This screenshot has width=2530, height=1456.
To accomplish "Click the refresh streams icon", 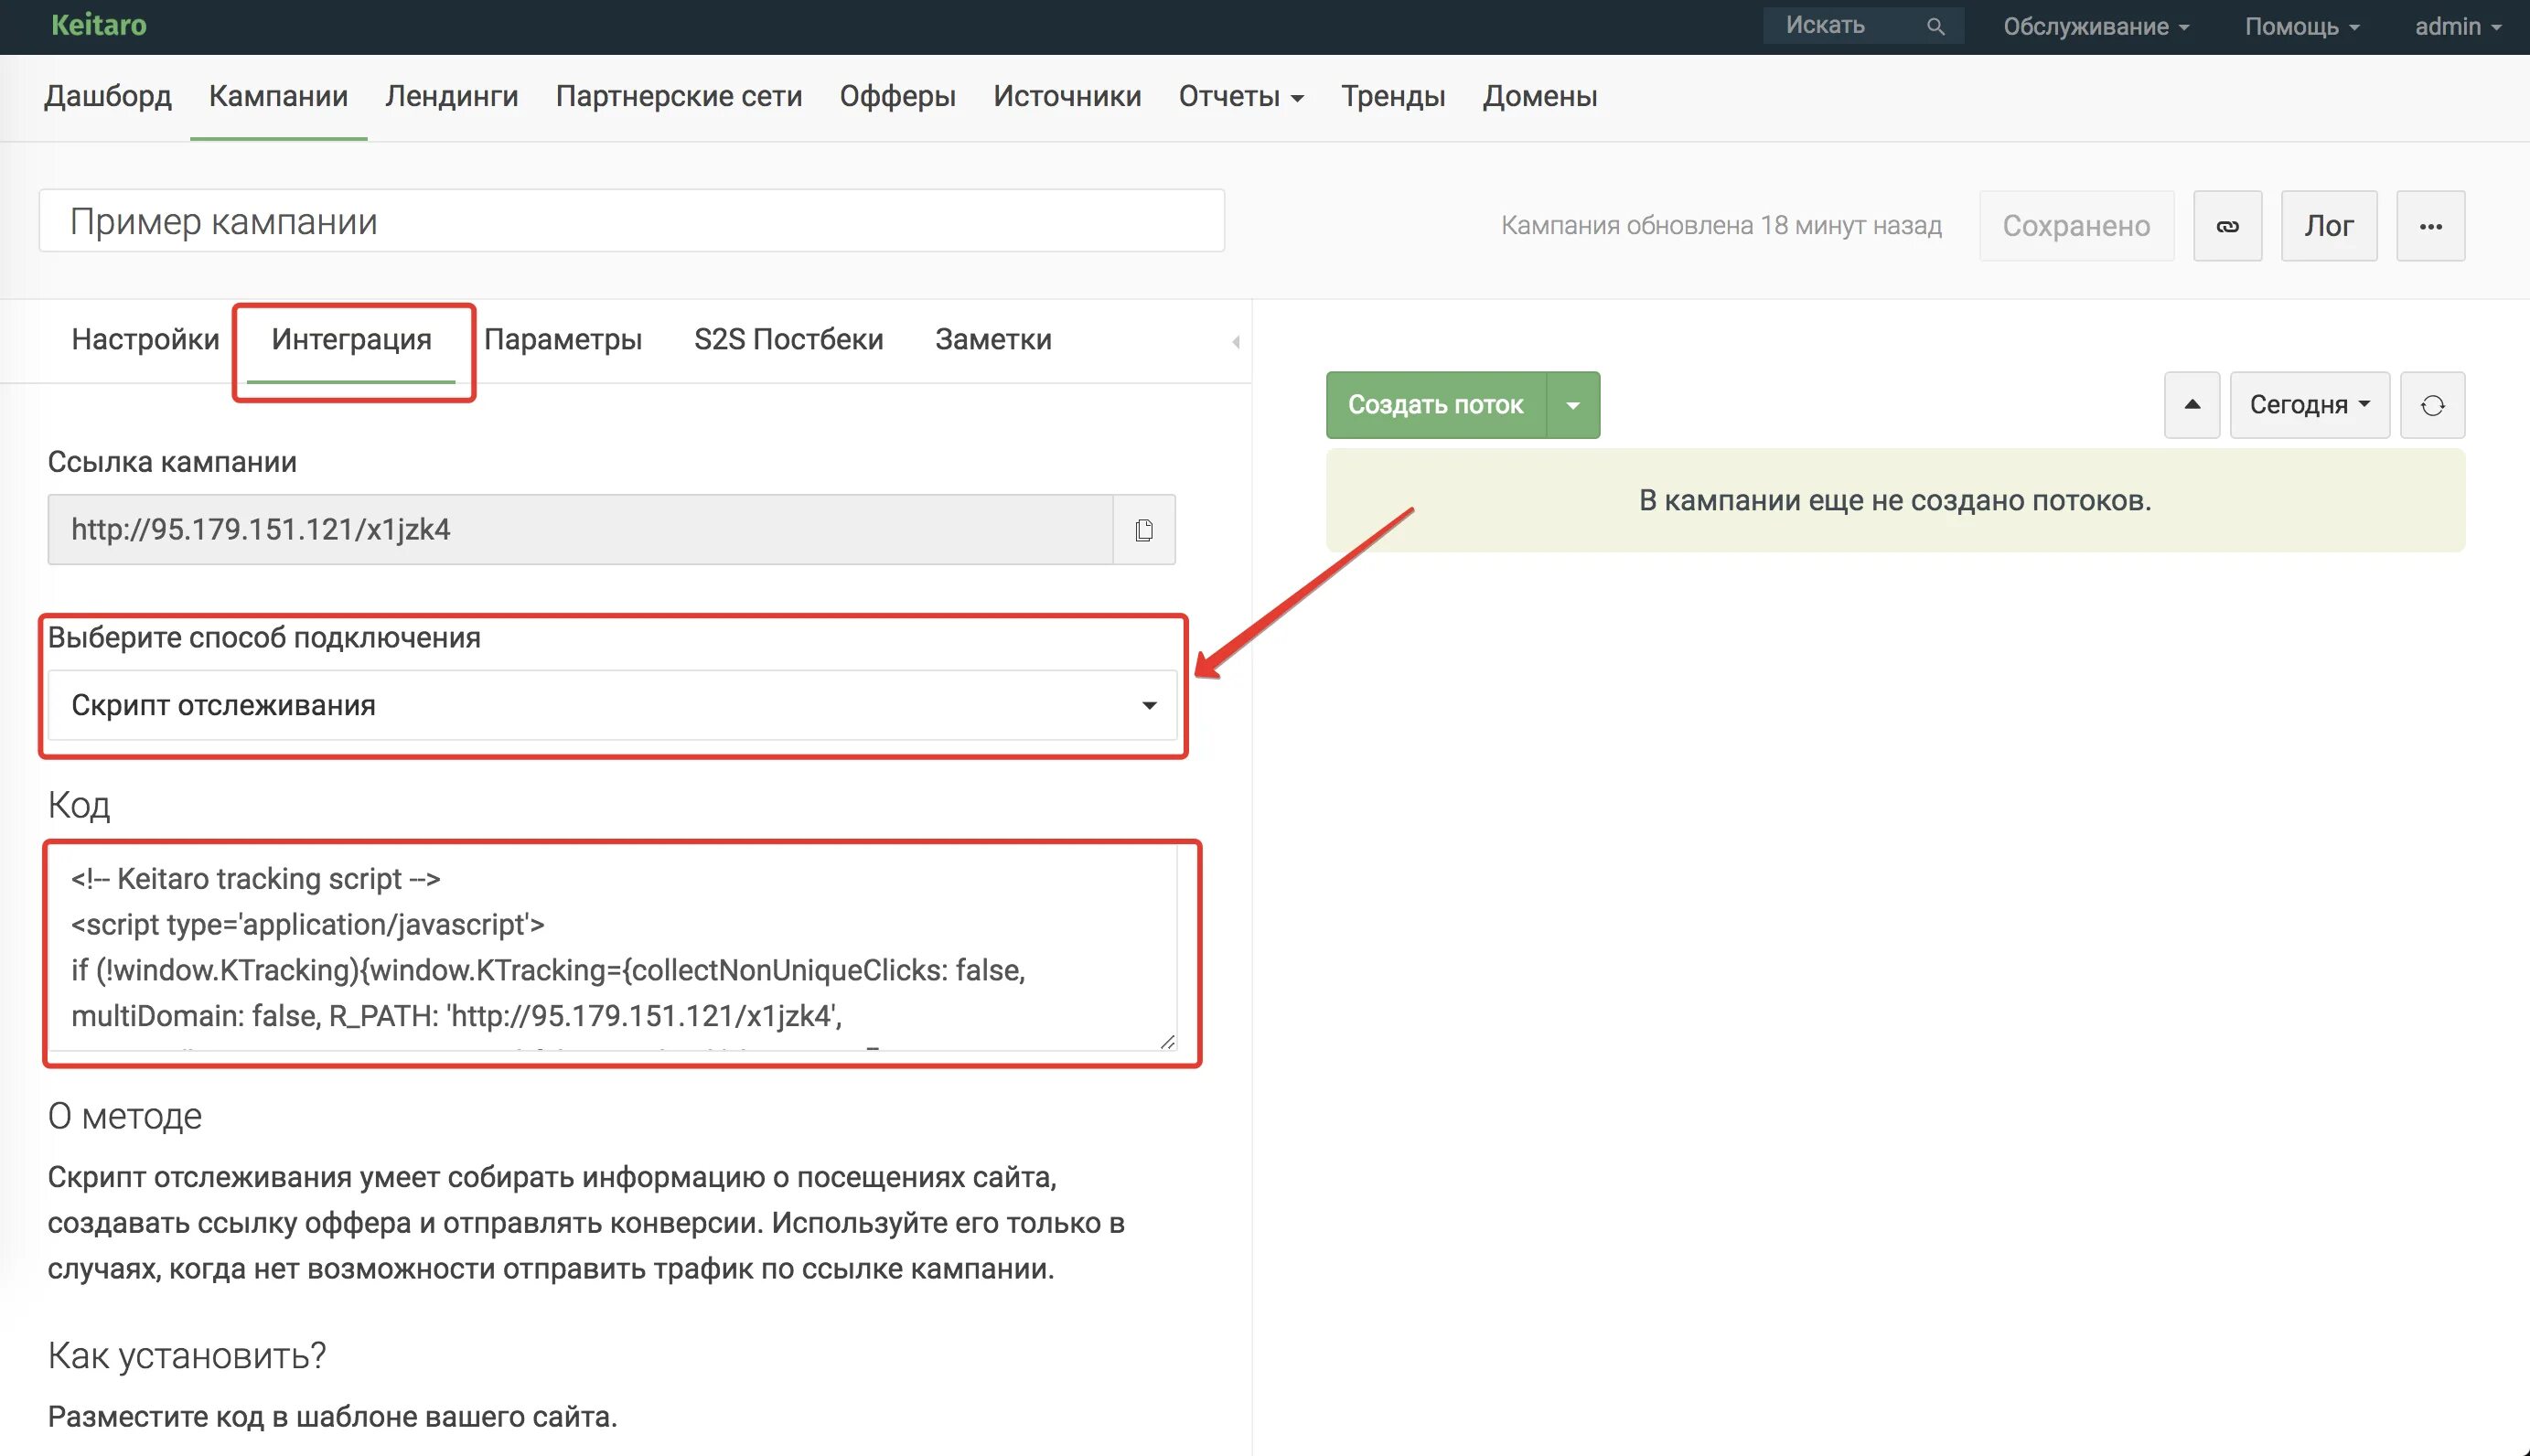I will click(x=2432, y=405).
